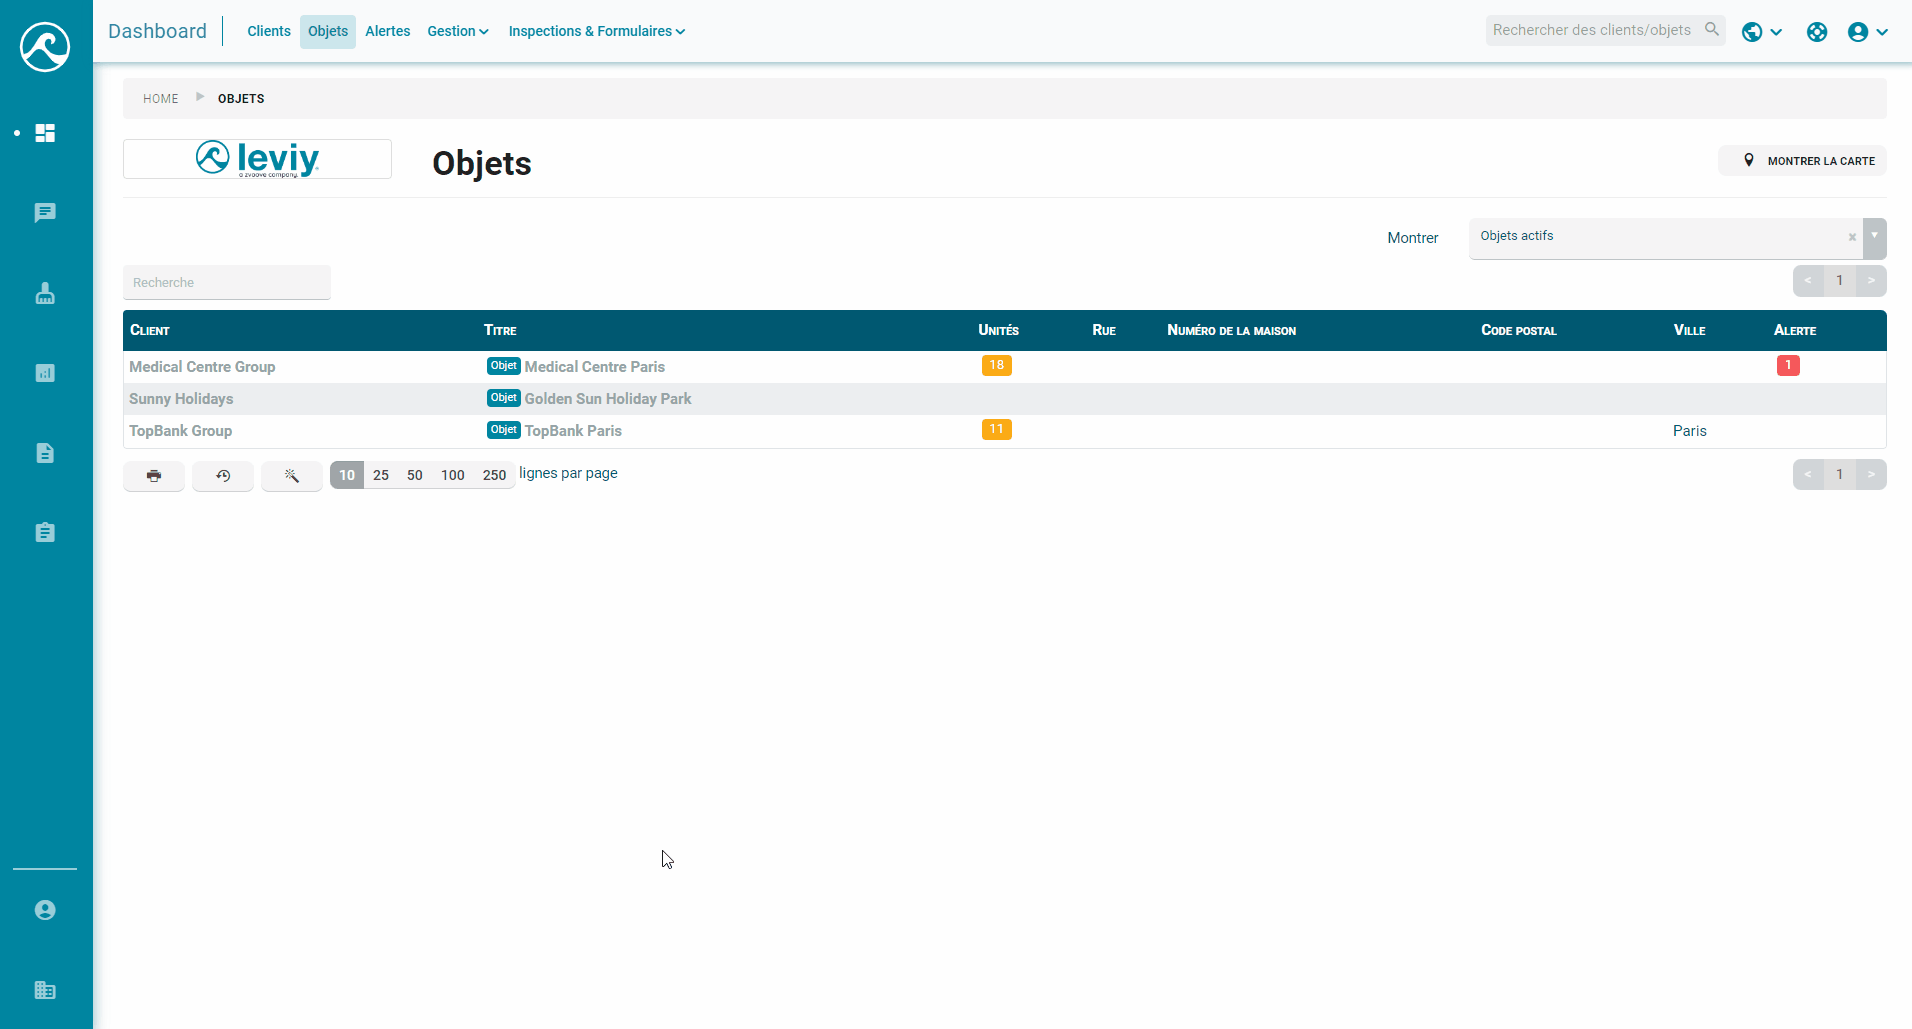Image resolution: width=1912 pixels, height=1029 pixels.
Task: Sort table by the Unités column header
Action: [999, 330]
